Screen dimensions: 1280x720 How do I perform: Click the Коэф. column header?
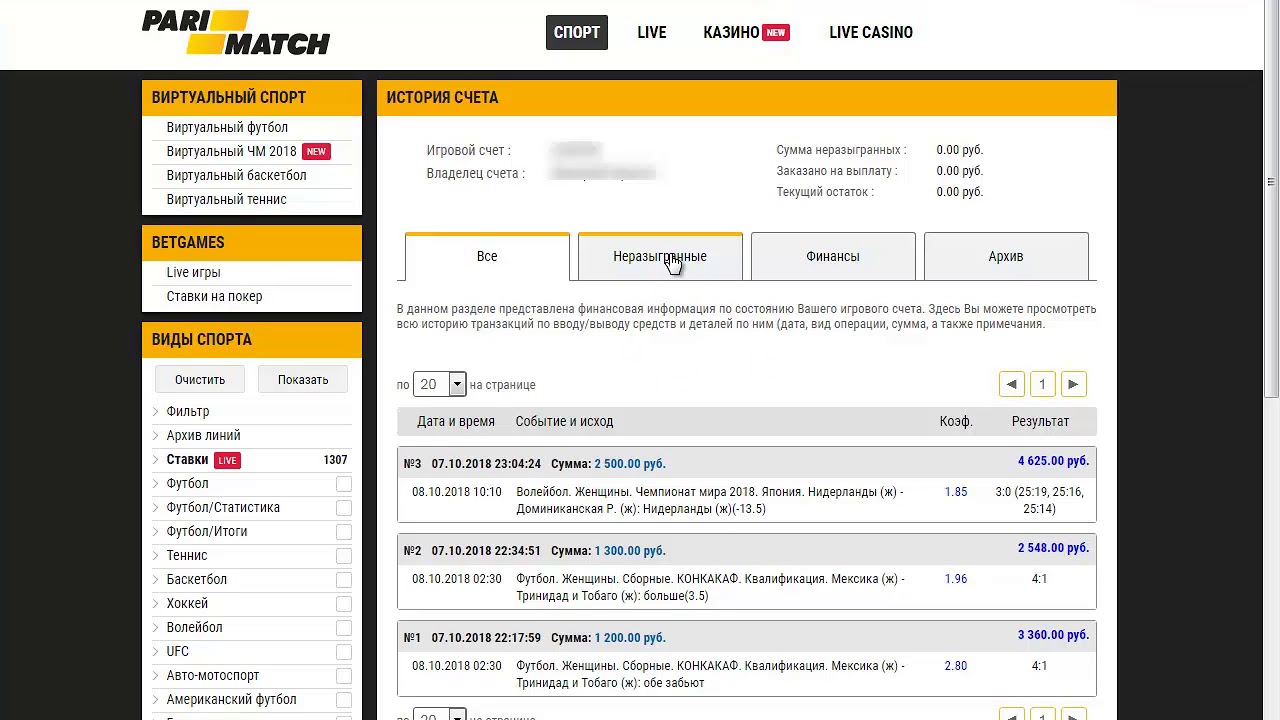point(956,421)
